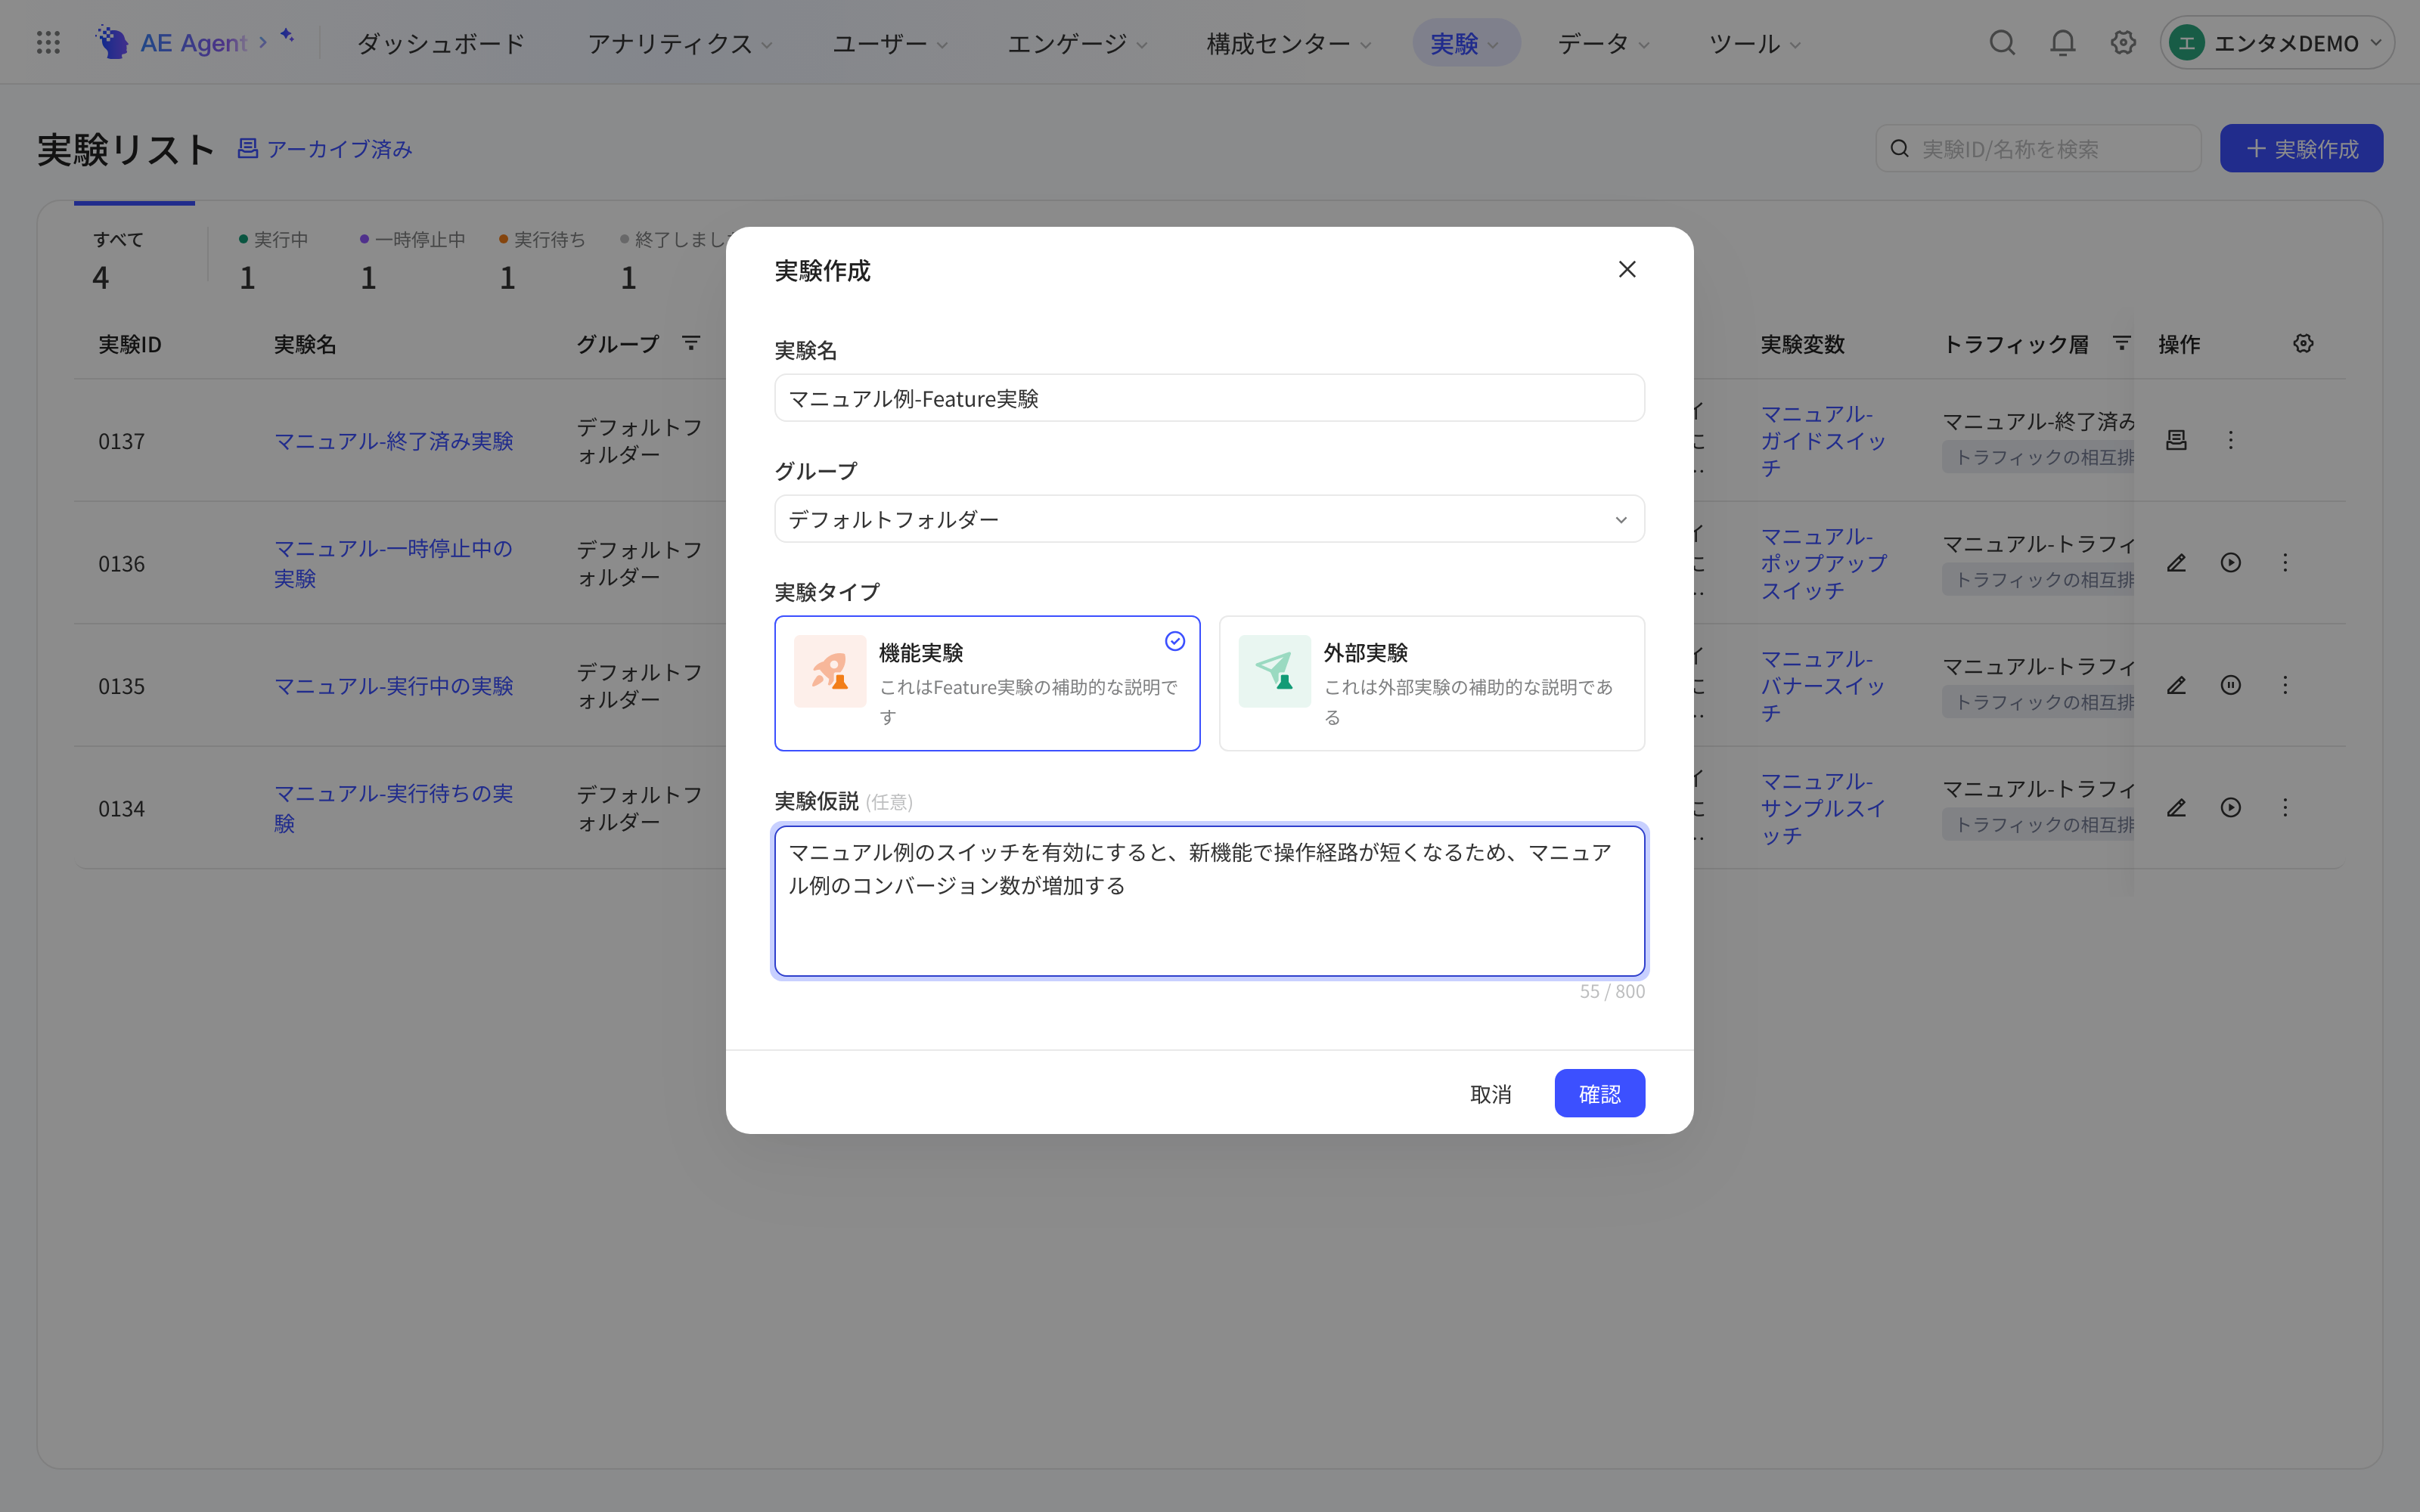This screenshot has height=1512, width=2420.
Task: Expand the 実験 menu
Action: point(1466,43)
